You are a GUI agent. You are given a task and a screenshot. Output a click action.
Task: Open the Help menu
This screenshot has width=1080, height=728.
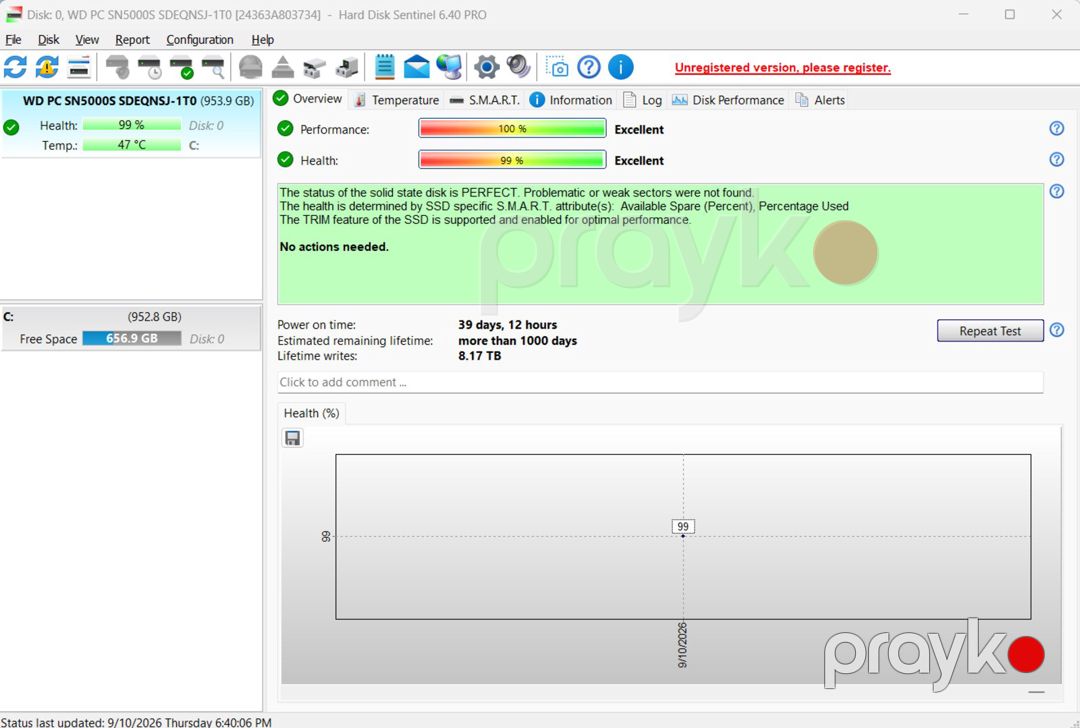[x=262, y=40]
